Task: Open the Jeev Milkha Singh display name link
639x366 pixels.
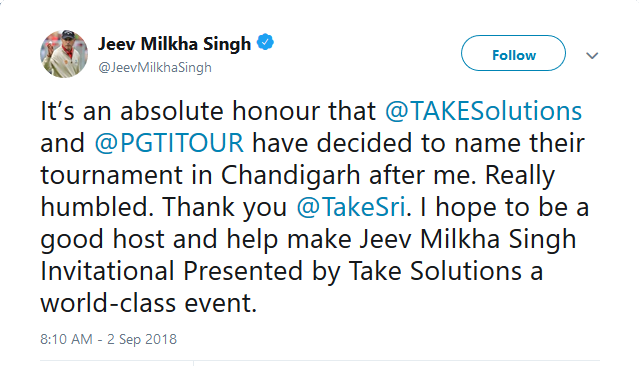Action: coord(174,44)
